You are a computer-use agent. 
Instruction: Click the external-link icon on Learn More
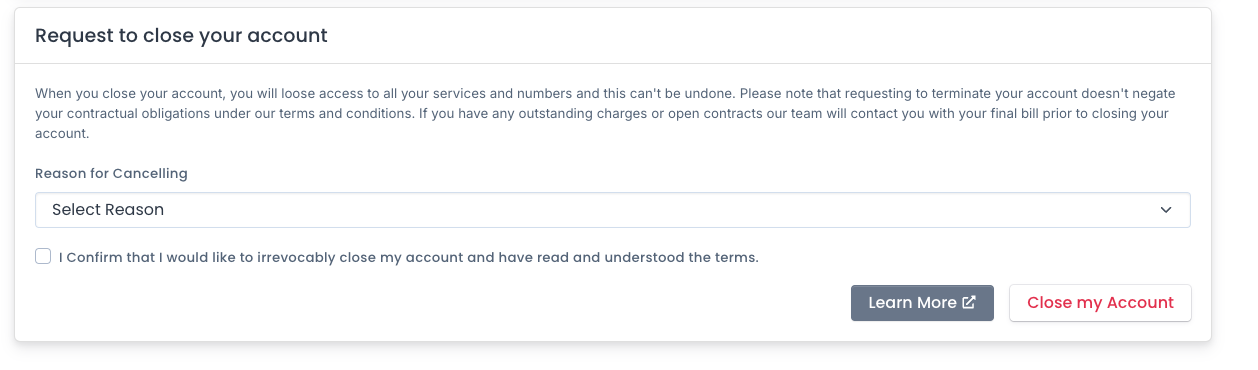[x=968, y=303]
